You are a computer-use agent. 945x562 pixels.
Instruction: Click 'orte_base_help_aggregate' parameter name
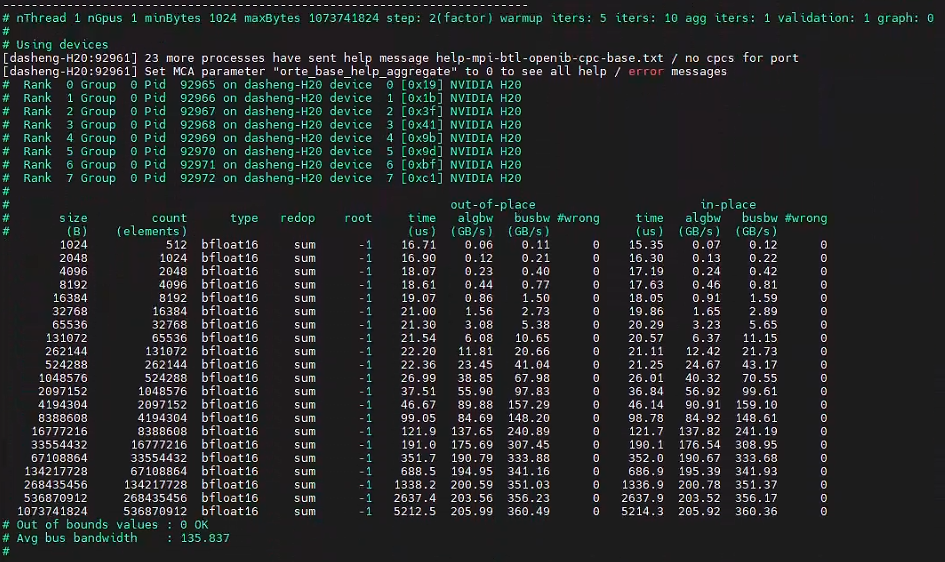[365, 71]
